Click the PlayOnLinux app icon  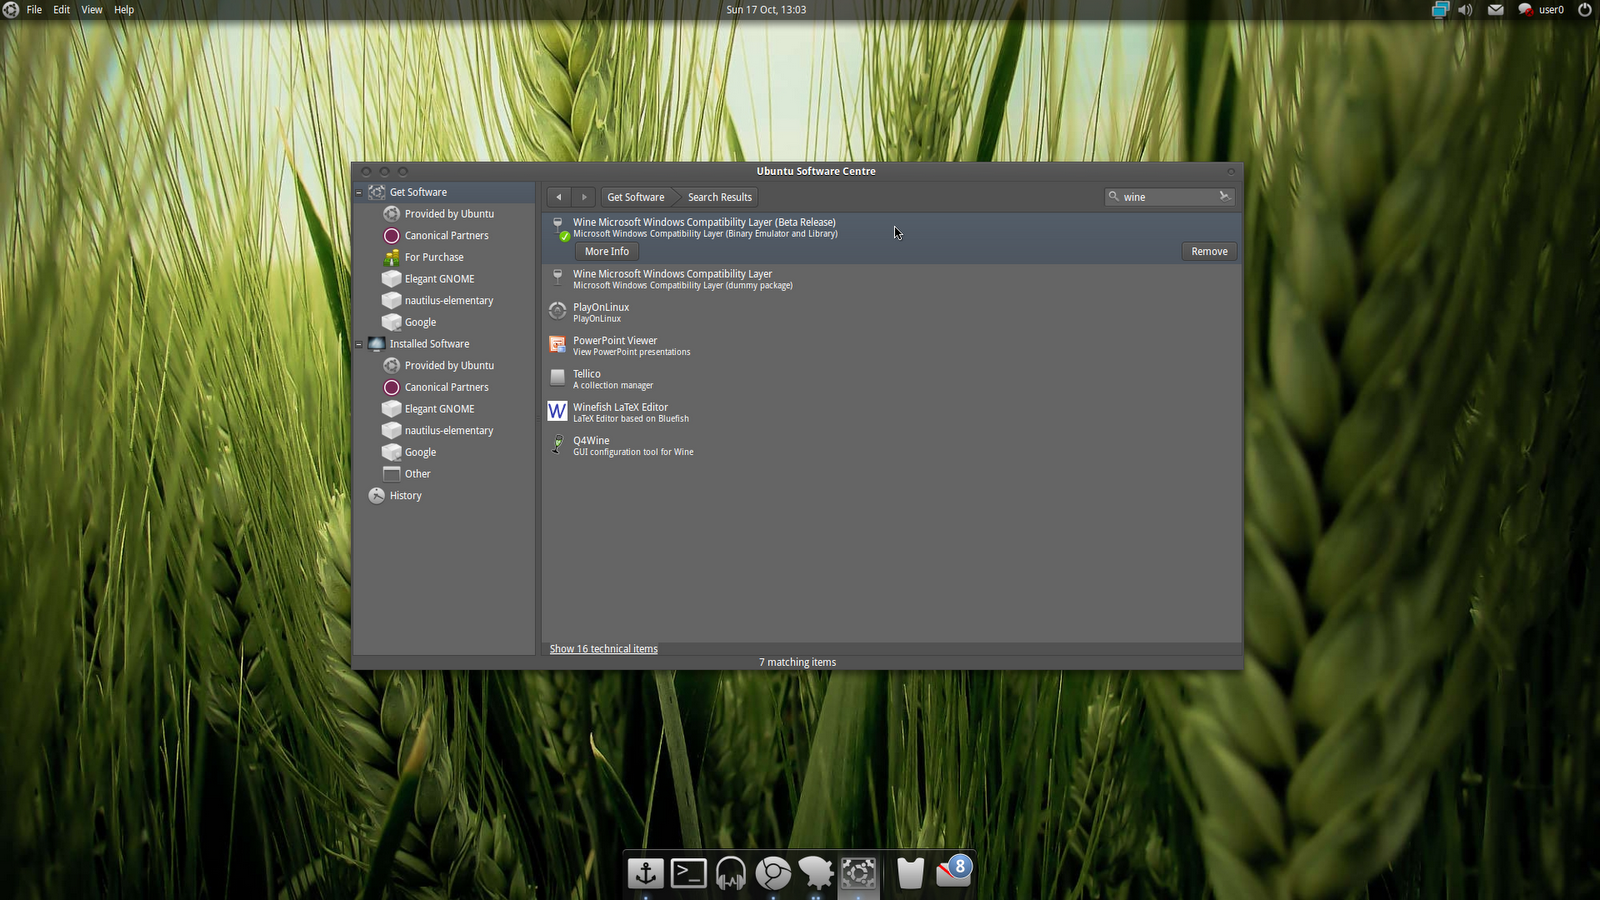point(558,311)
